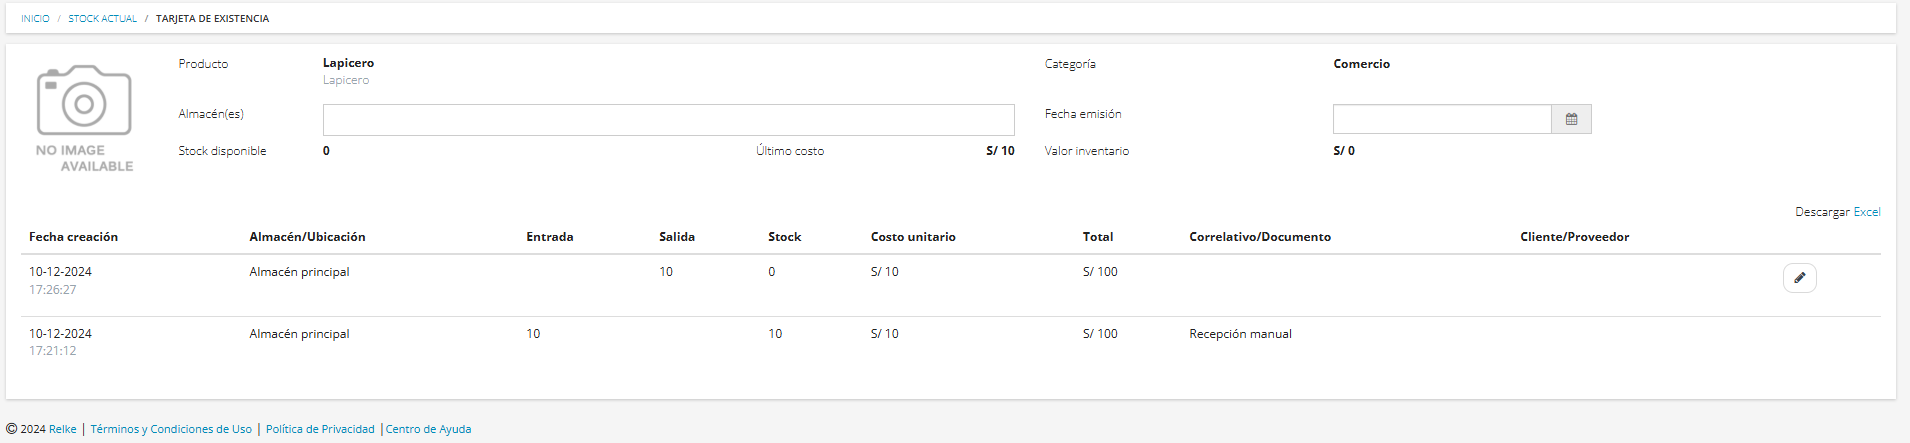Image resolution: width=1910 pixels, height=443 pixels.
Task: Click the Correlativo/Documento column header
Action: pyautogui.click(x=1260, y=237)
